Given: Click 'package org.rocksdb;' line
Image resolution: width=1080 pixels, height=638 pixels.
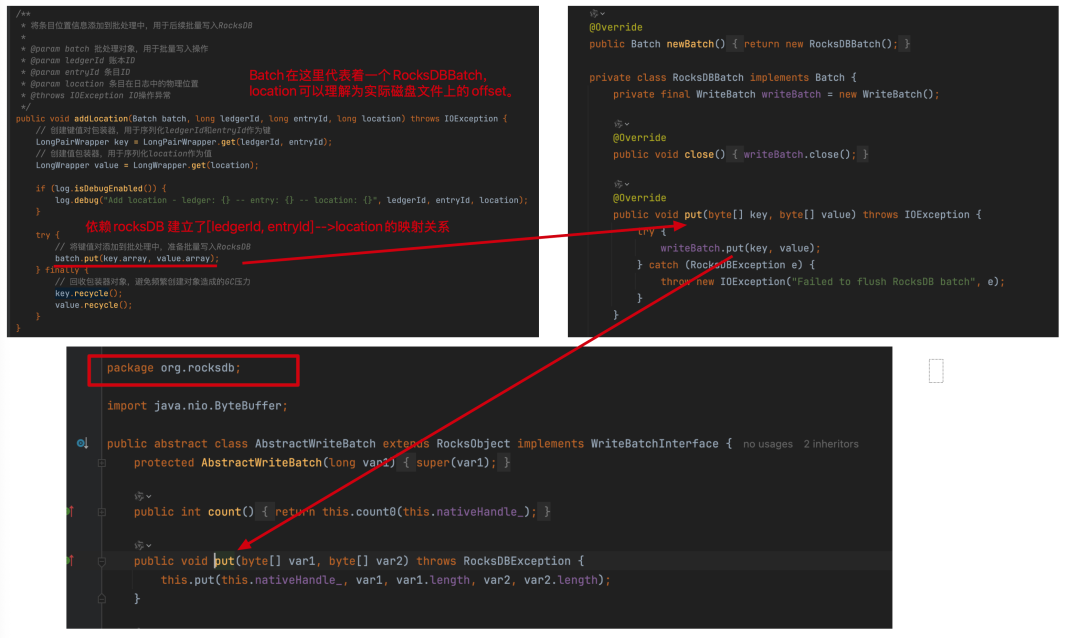Looking at the screenshot, I should tap(174, 368).
